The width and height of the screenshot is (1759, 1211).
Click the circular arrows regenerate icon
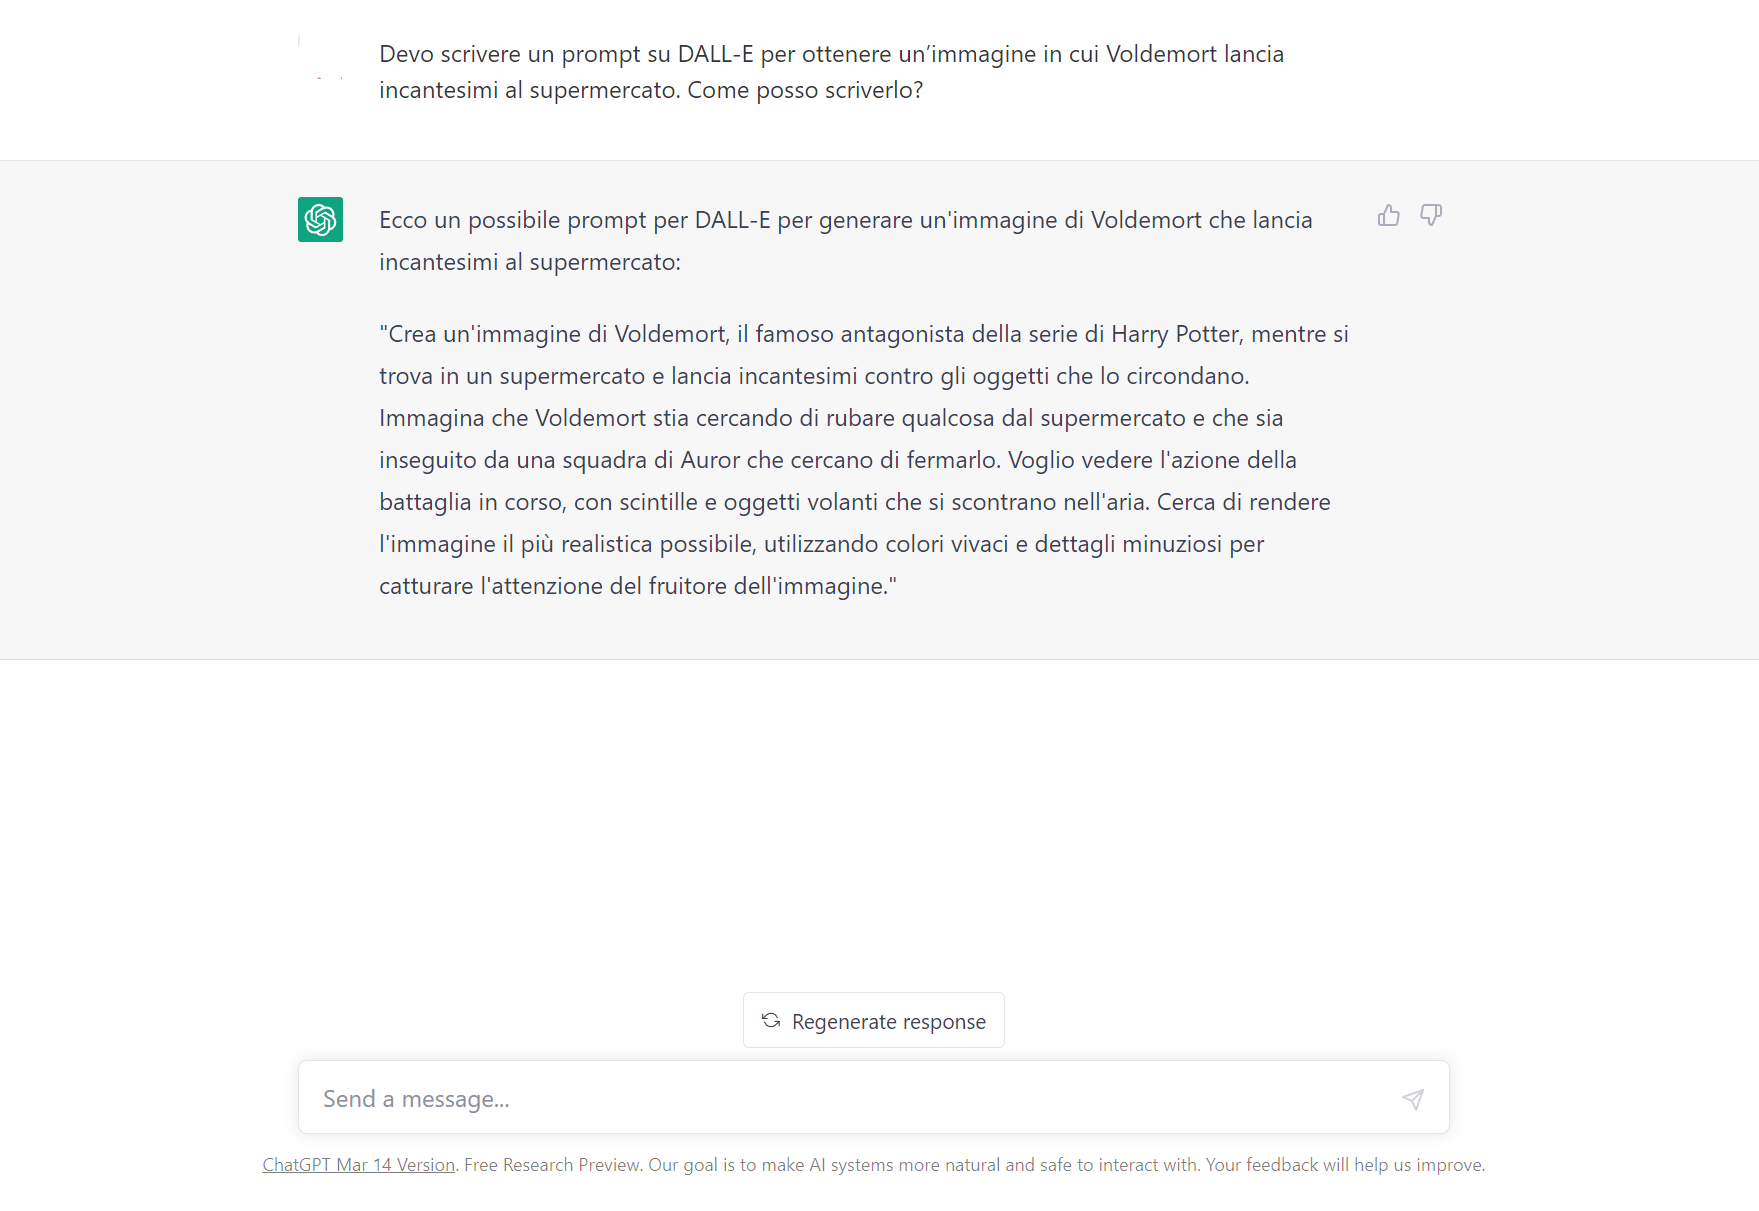point(771,1021)
